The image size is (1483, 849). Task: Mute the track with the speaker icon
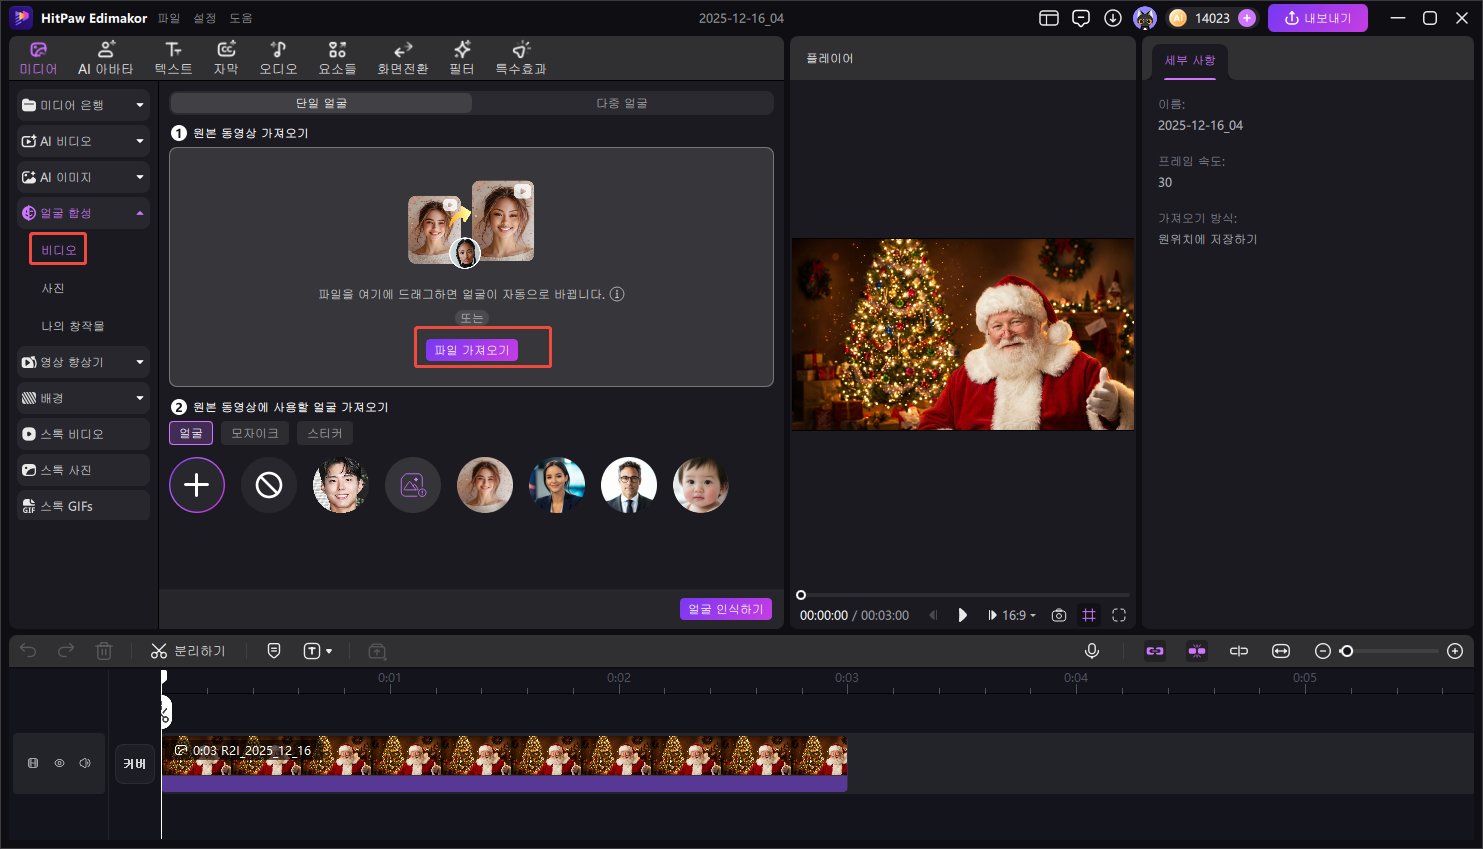(x=85, y=763)
